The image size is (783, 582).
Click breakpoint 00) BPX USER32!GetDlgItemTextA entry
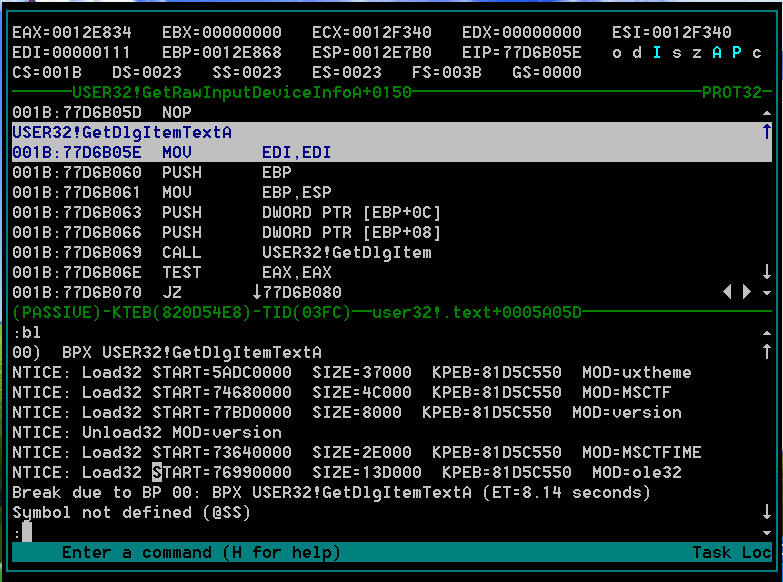pyautogui.click(x=167, y=352)
